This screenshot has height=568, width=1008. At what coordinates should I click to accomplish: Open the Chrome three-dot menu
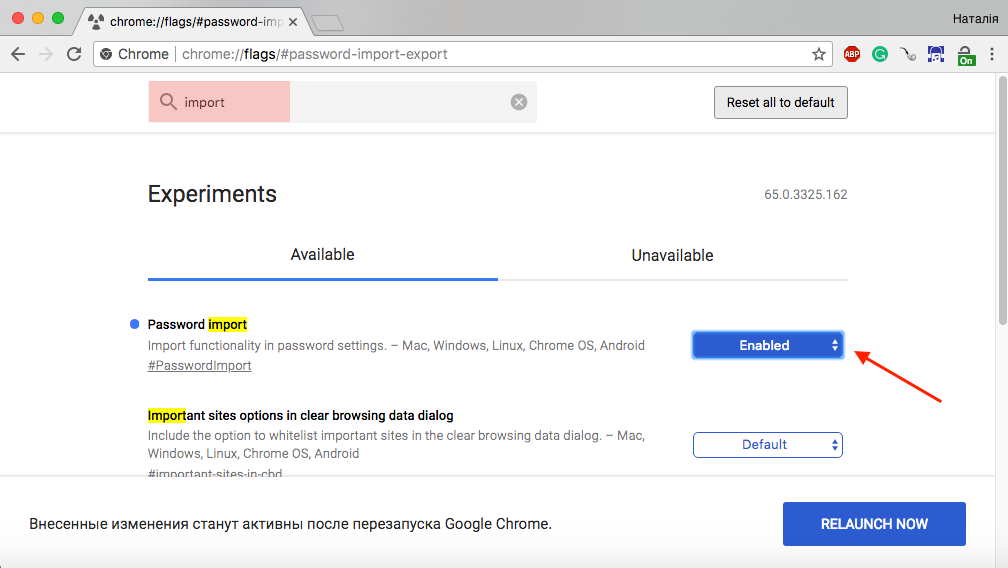(991, 54)
